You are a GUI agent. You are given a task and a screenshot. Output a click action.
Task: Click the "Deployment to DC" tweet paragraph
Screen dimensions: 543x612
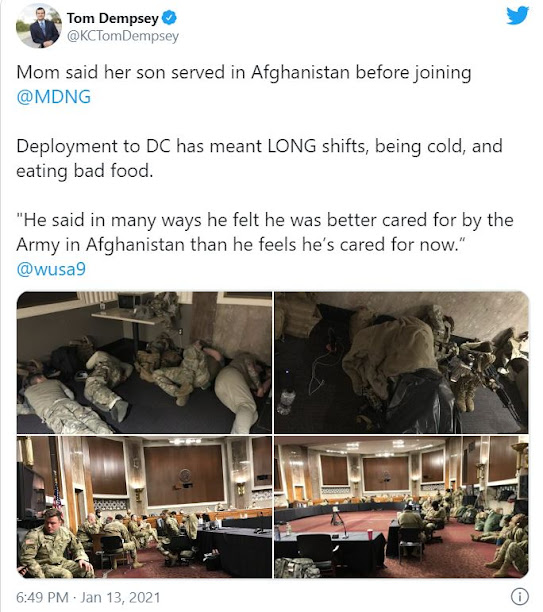259,158
